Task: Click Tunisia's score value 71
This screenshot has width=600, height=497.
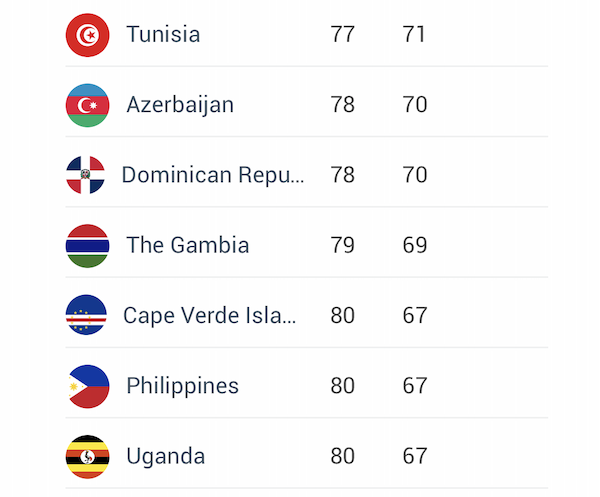Action: (x=414, y=34)
